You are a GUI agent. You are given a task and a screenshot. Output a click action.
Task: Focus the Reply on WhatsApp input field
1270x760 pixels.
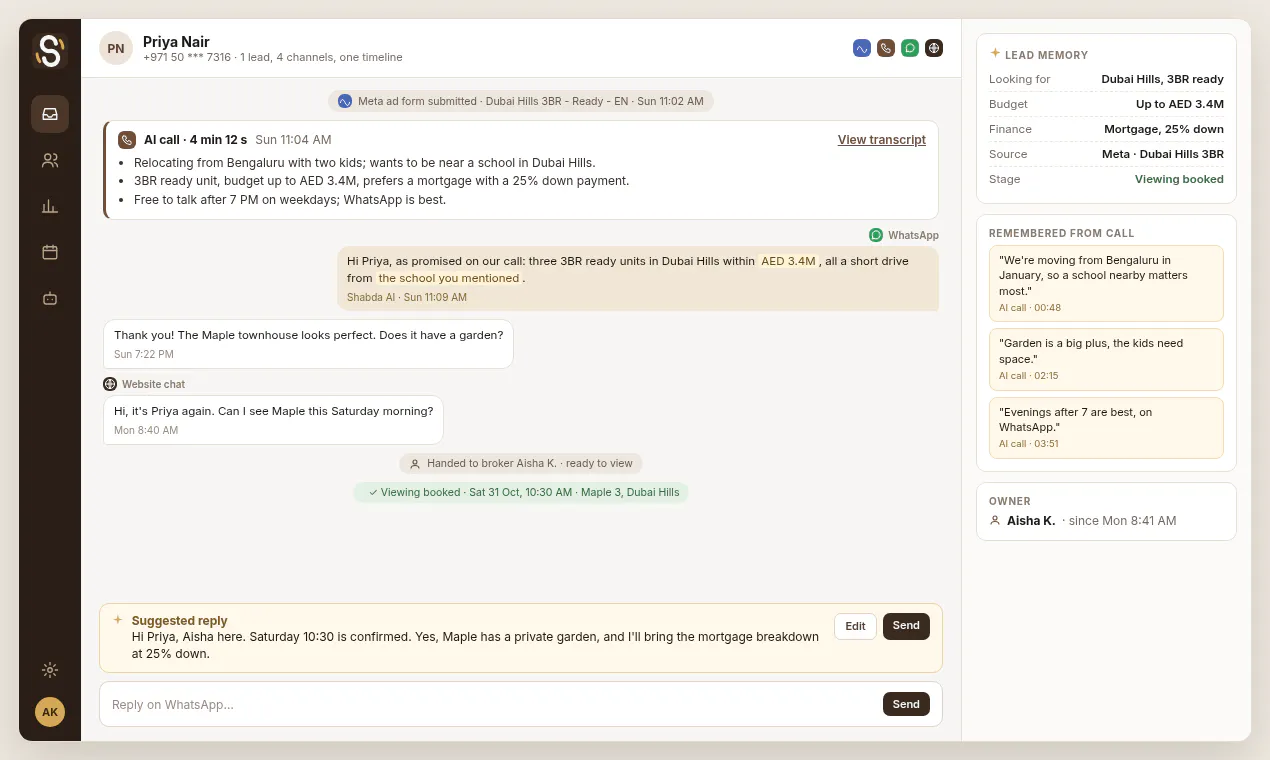pos(491,705)
